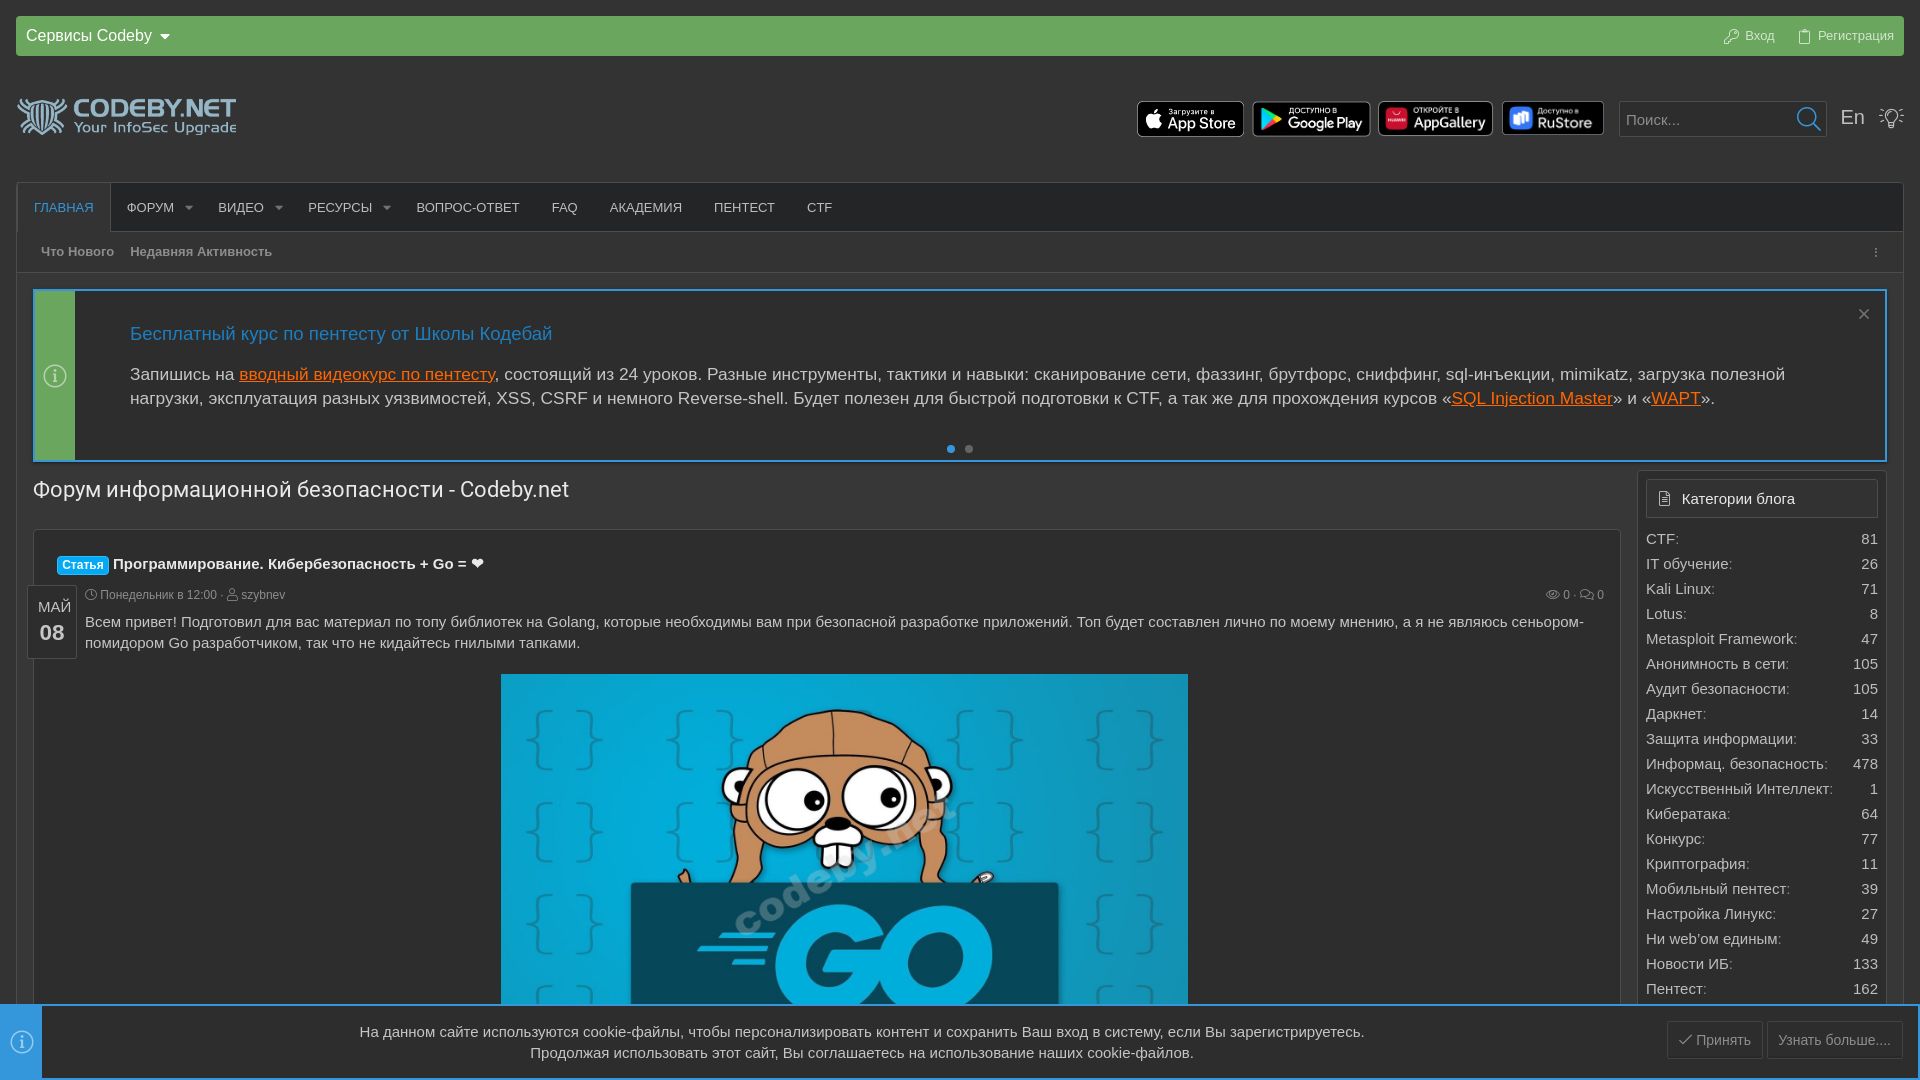Image resolution: width=1920 pixels, height=1080 pixels.
Task: Open Что Нового sub-navigation link
Action: point(77,252)
